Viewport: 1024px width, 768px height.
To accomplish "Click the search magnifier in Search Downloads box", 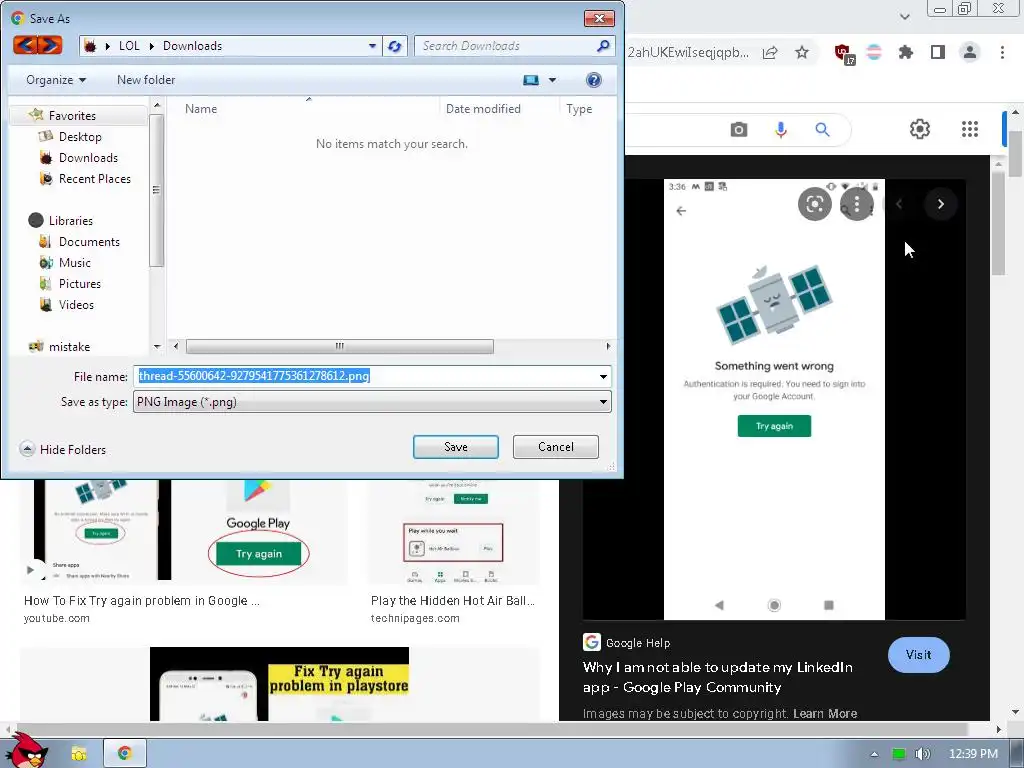I will click(603, 46).
